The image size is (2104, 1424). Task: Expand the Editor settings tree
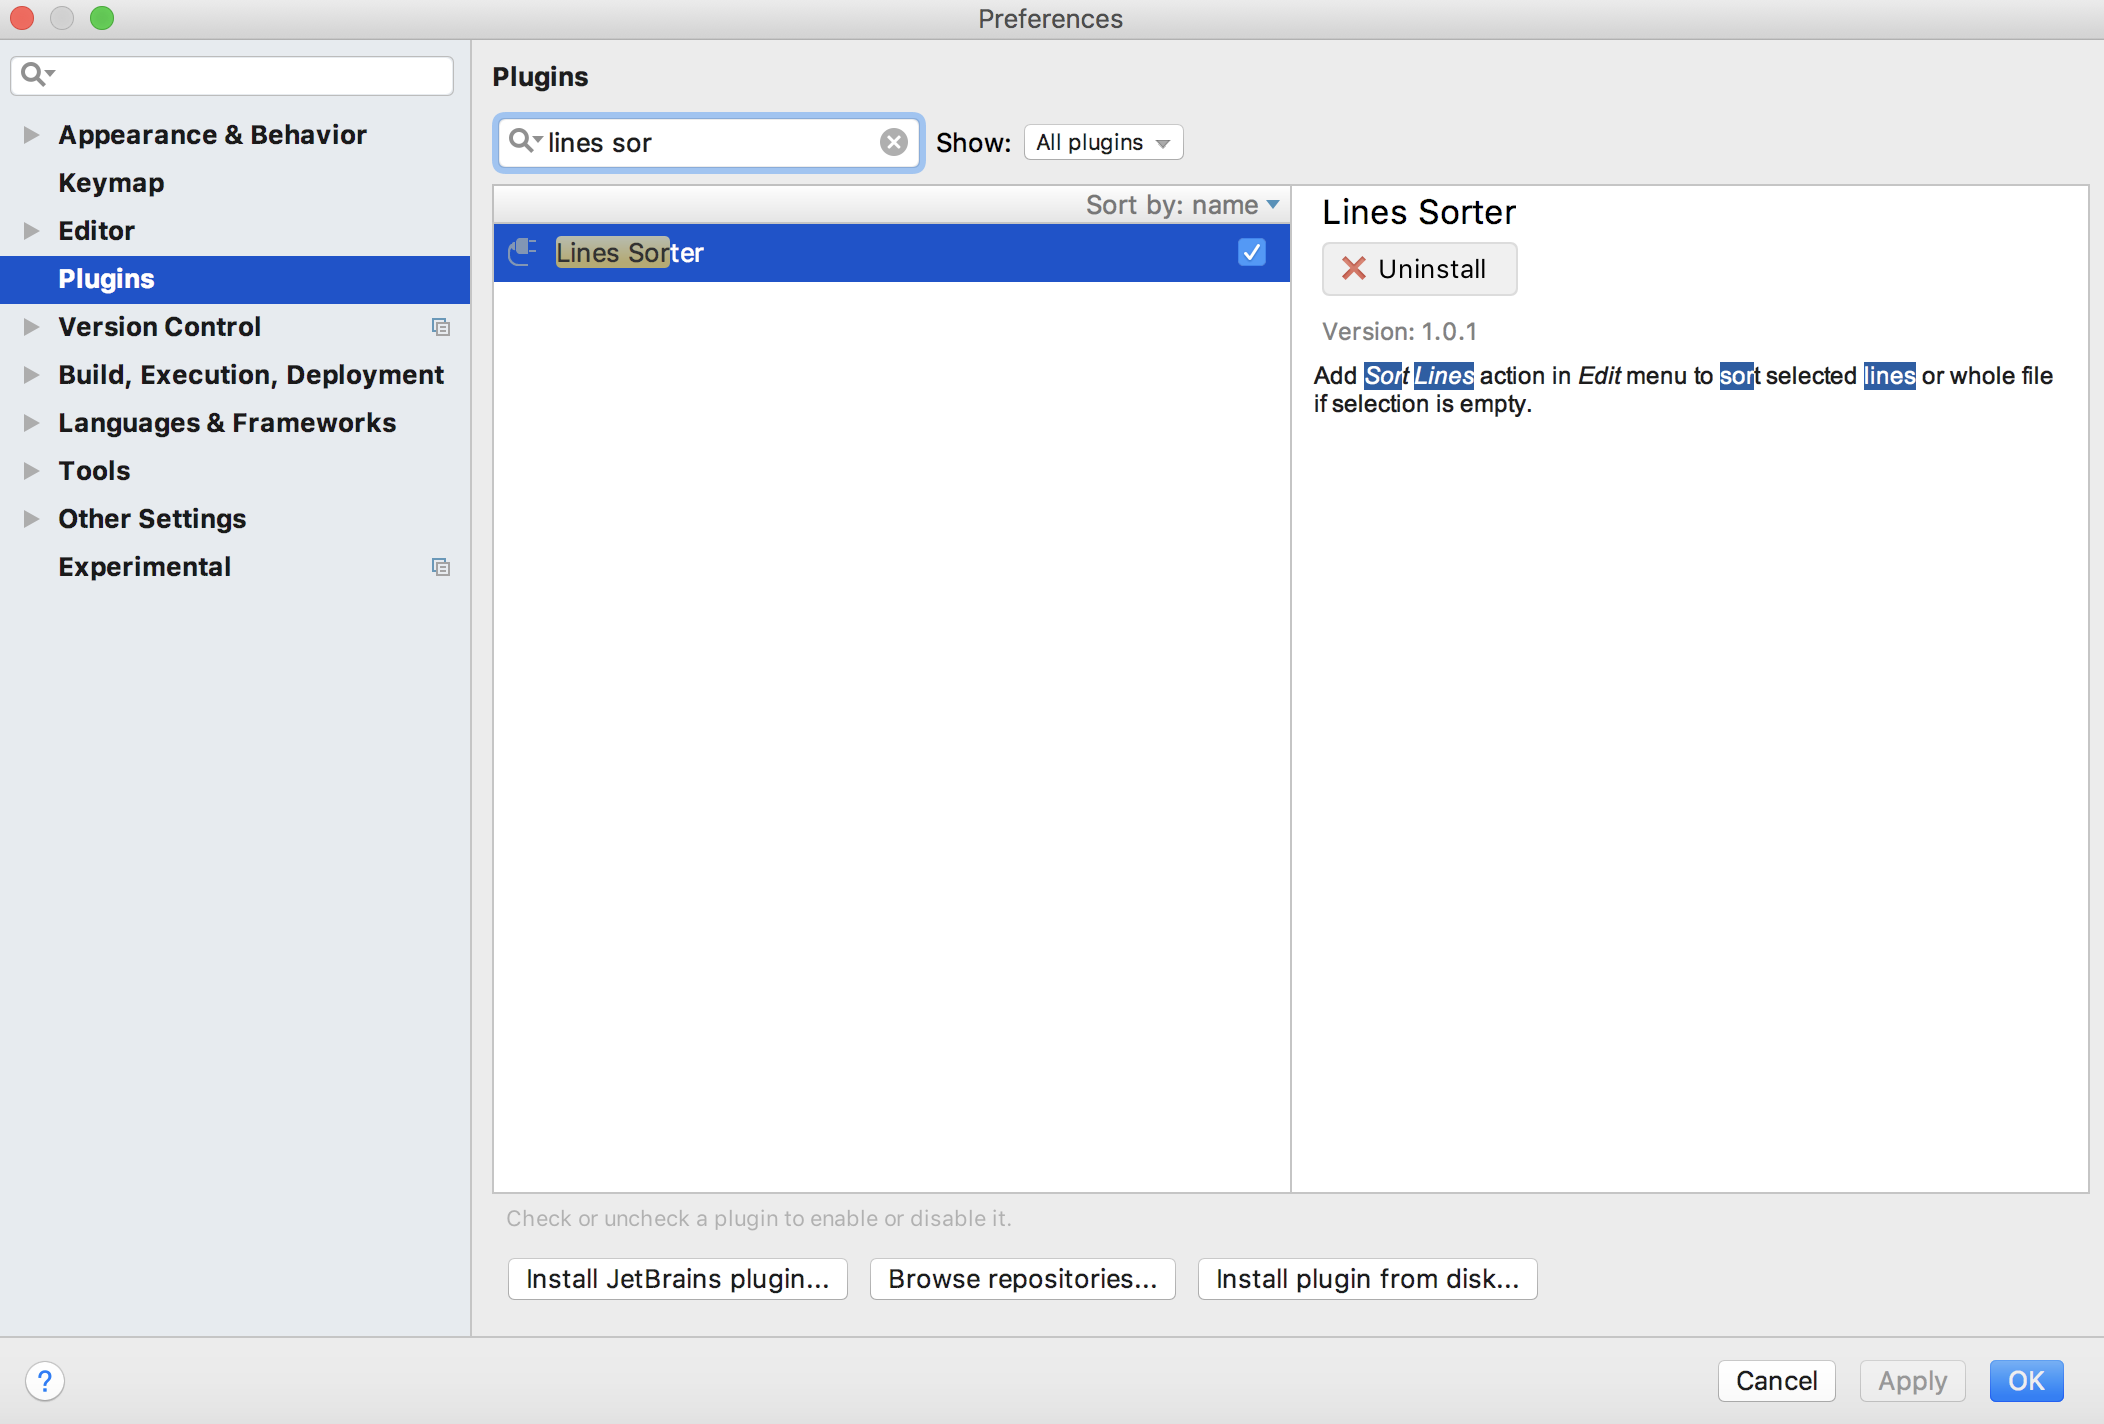pos(31,231)
